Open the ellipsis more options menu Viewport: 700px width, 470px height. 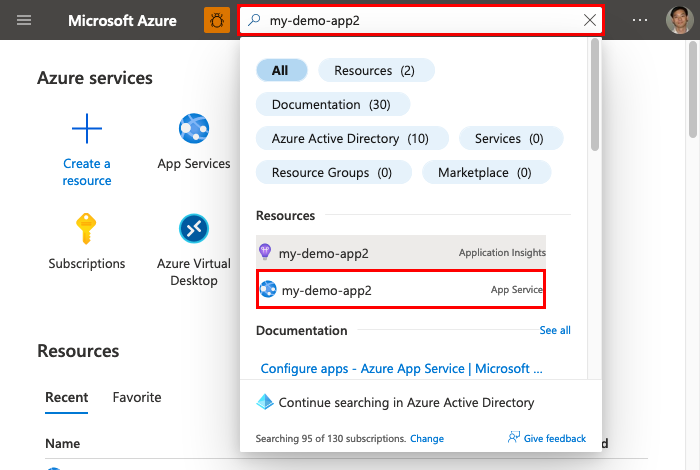[640, 20]
